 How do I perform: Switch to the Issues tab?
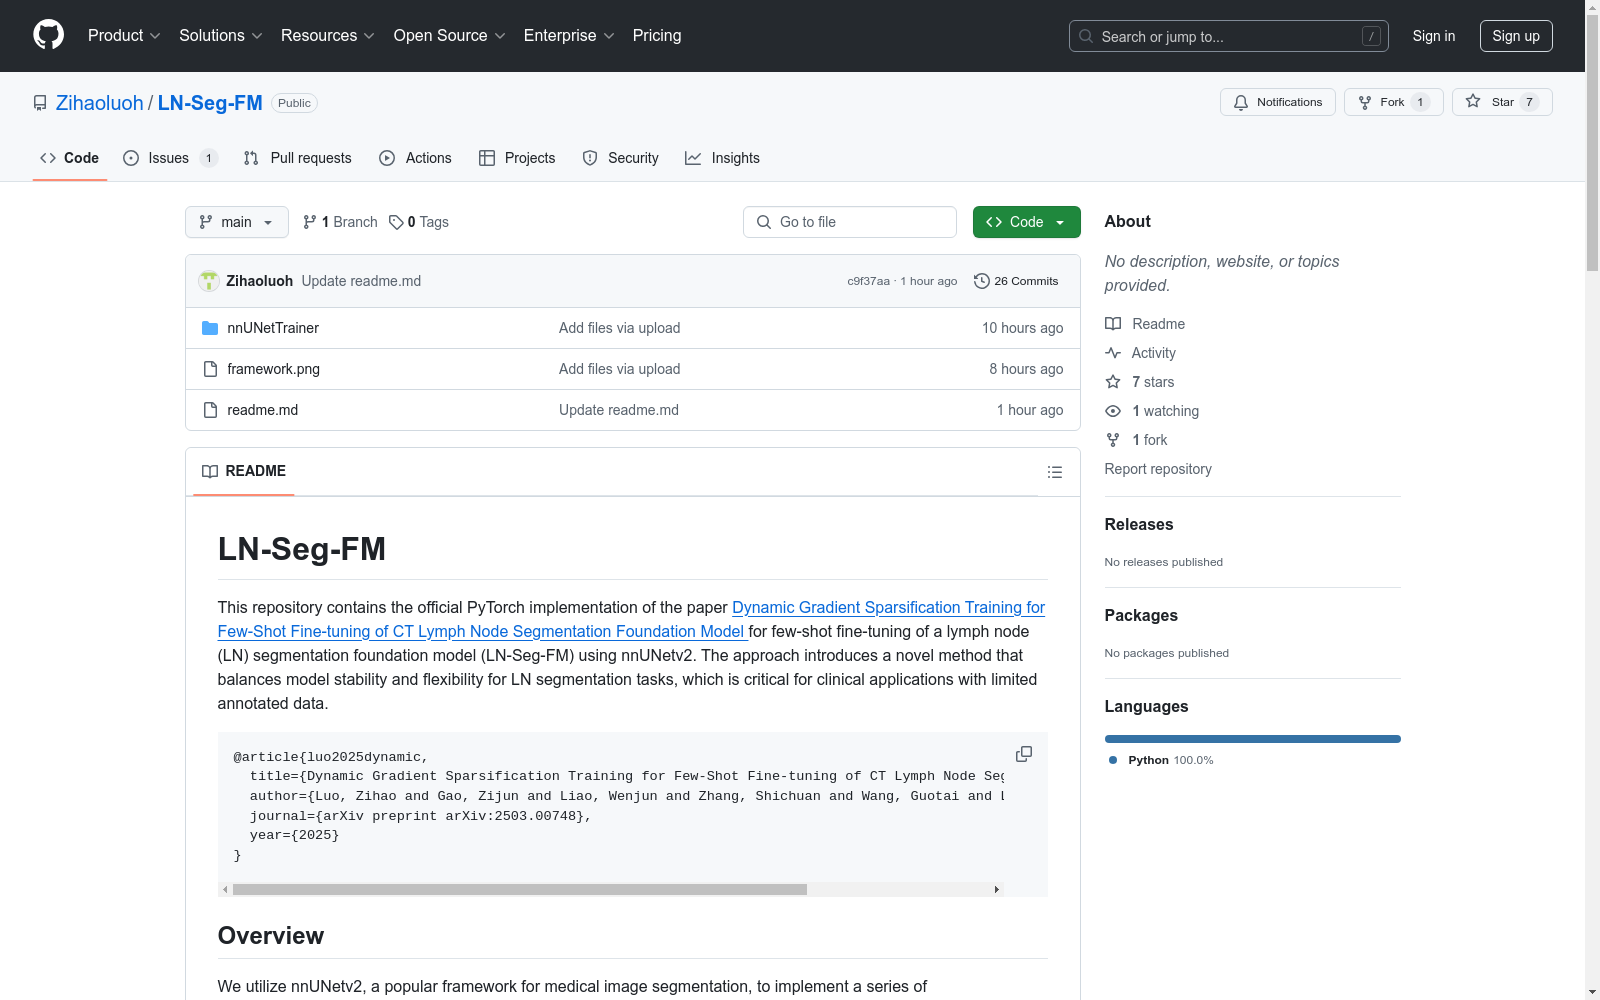tap(170, 158)
